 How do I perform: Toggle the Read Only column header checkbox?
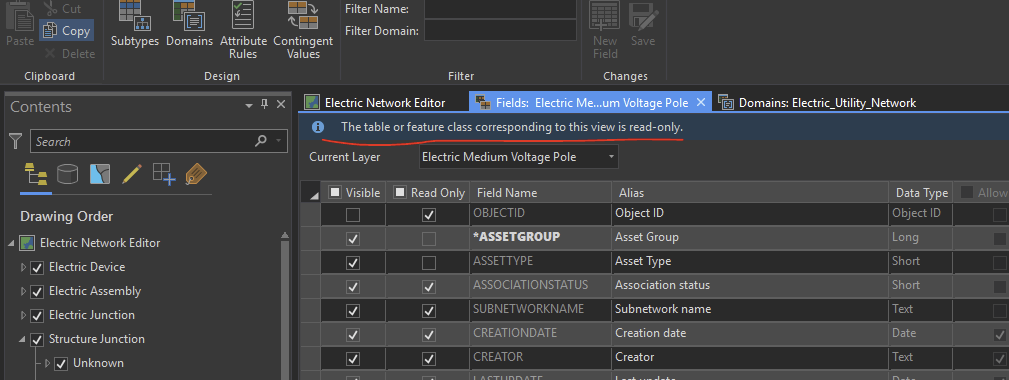tap(400, 192)
